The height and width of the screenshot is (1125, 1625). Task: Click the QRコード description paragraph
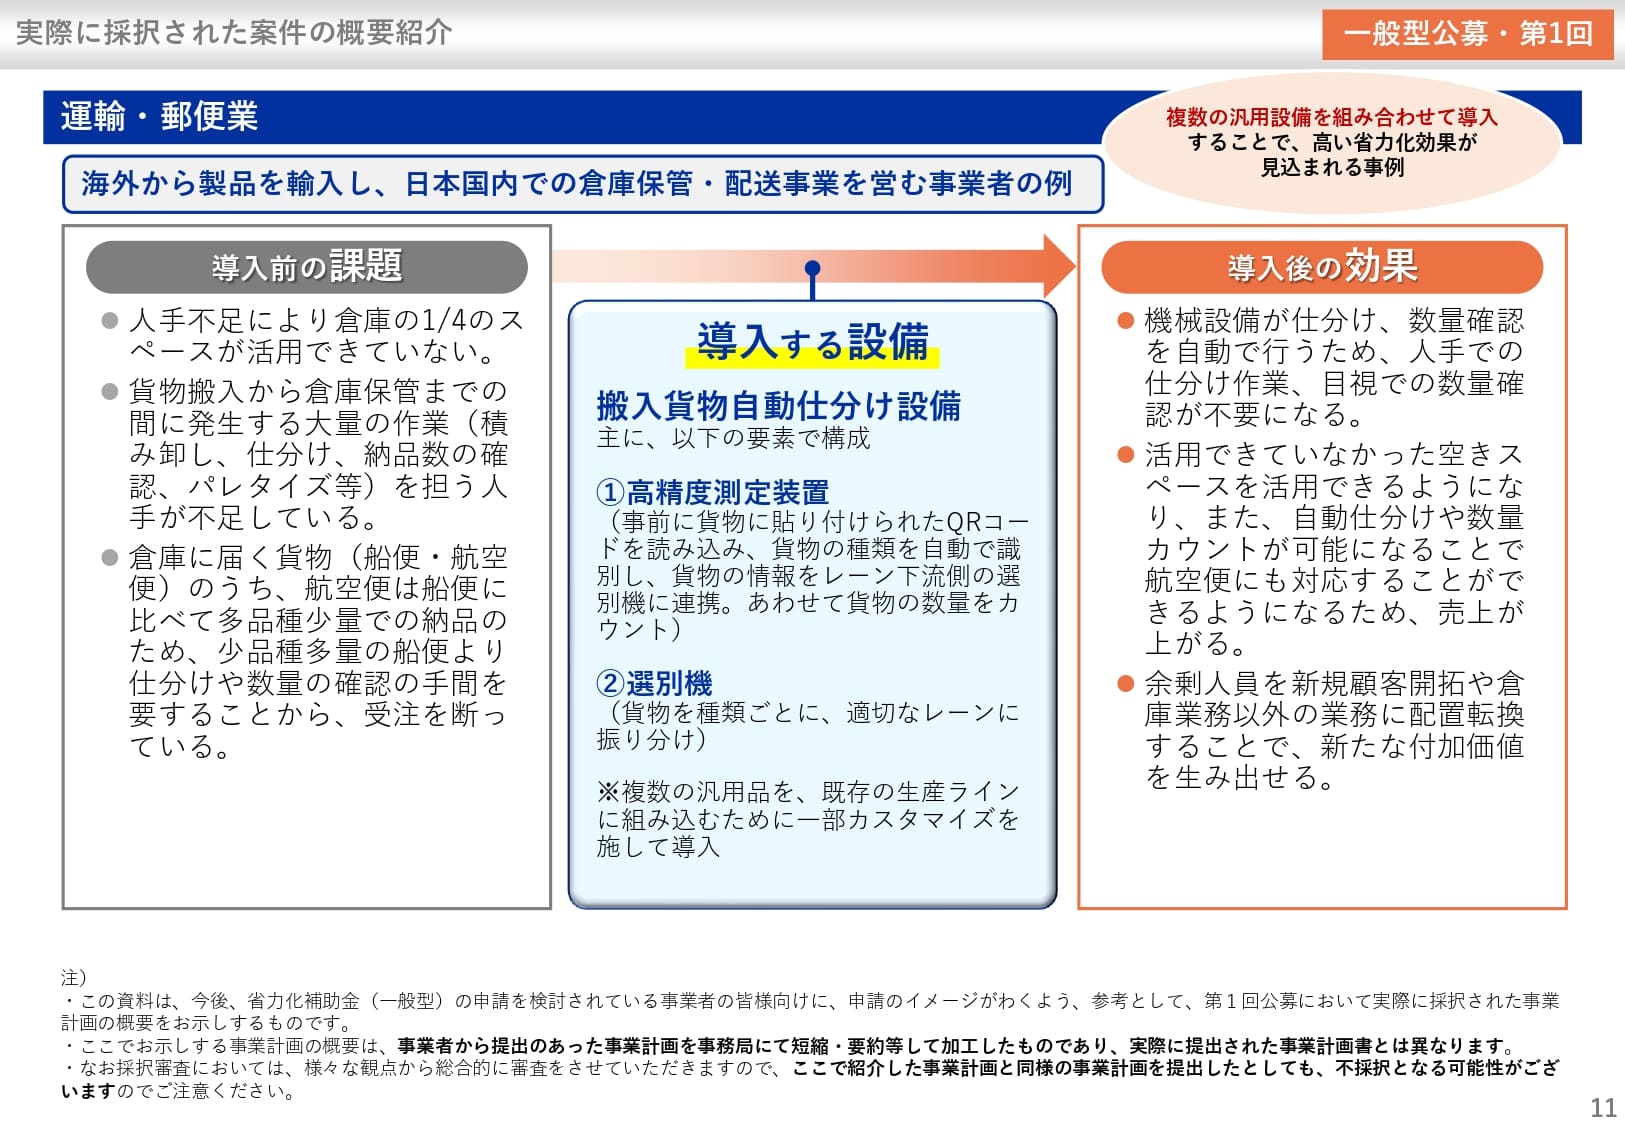tap(812, 575)
